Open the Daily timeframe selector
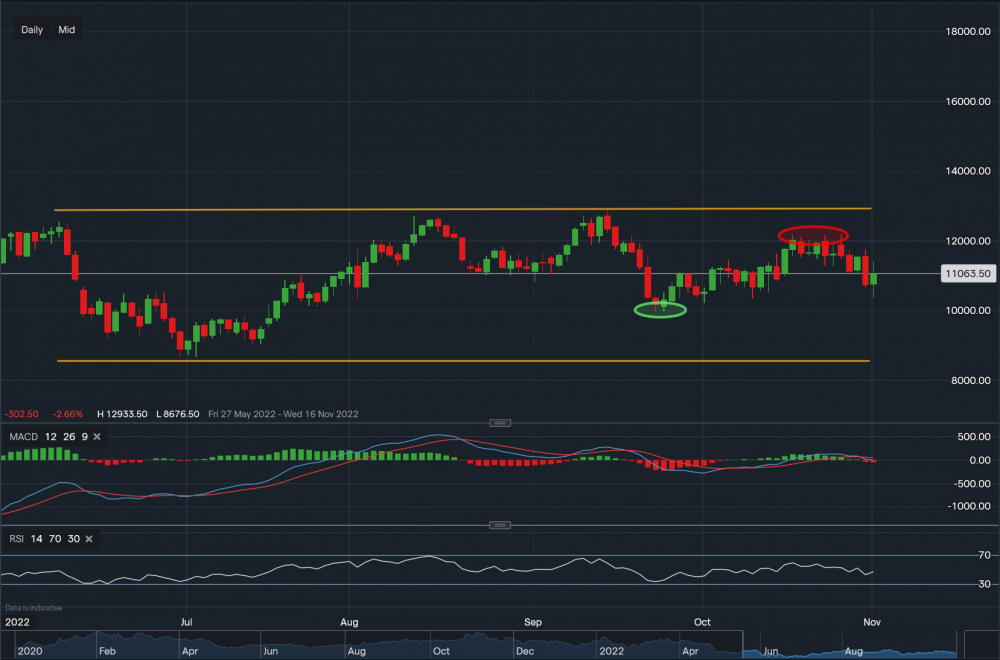This screenshot has width=1000, height=660. (x=32, y=30)
